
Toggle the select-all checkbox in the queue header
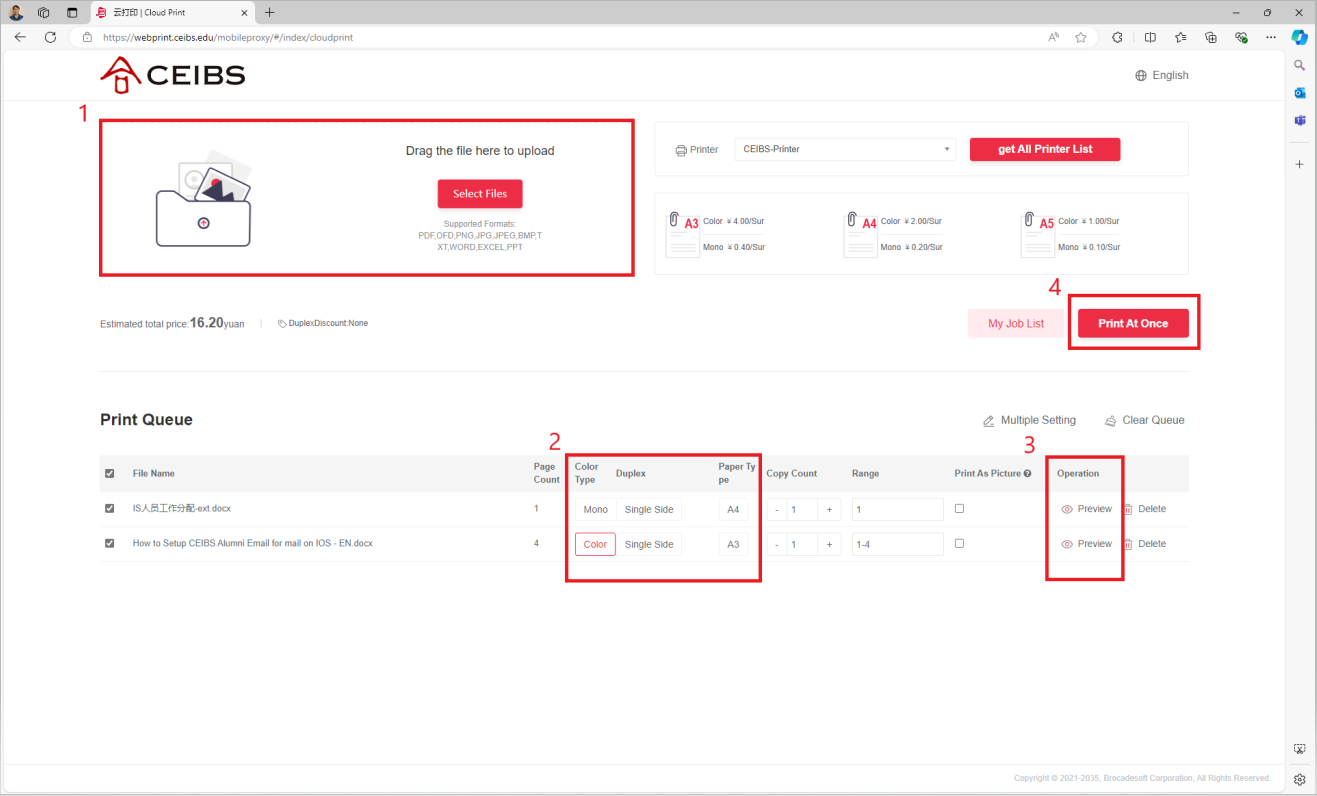tap(109, 473)
